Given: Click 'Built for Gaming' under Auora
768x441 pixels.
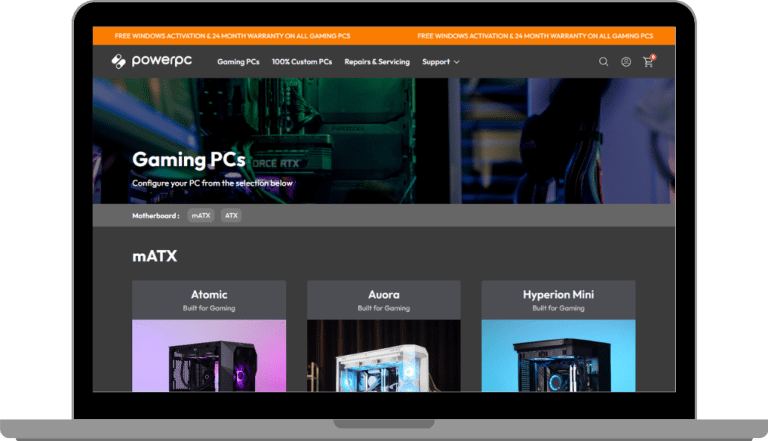Looking at the screenshot, I should 384,308.
